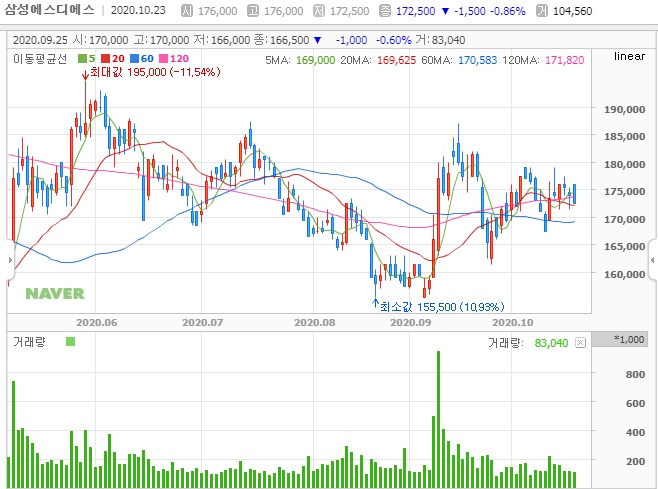This screenshot has width=658, height=489.
Task: Click the 이동평균선 legend label
Action: 40,59
